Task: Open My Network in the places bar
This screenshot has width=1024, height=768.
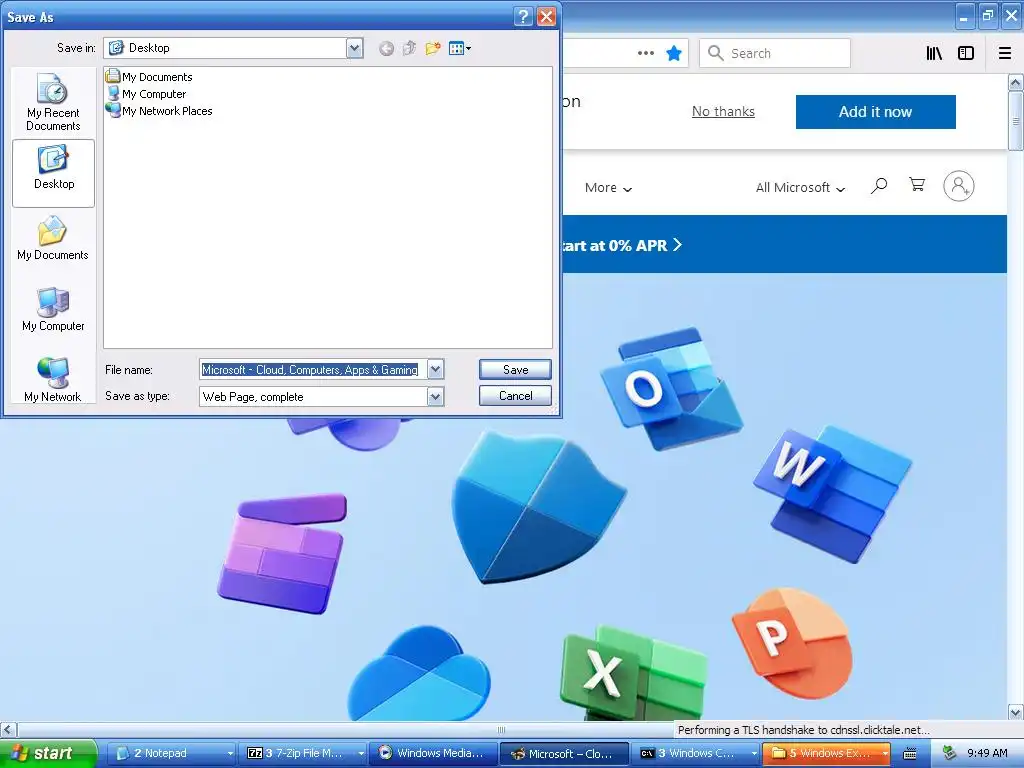Action: coord(53,380)
